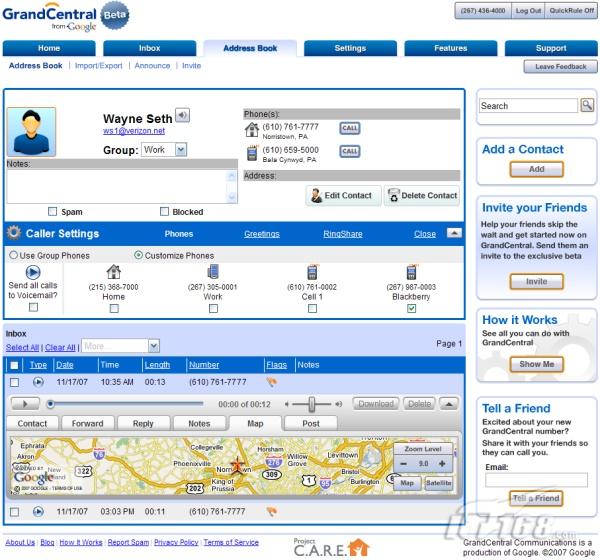Click the Search input field
Image resolution: width=600 pixels, height=560 pixels.
528,106
